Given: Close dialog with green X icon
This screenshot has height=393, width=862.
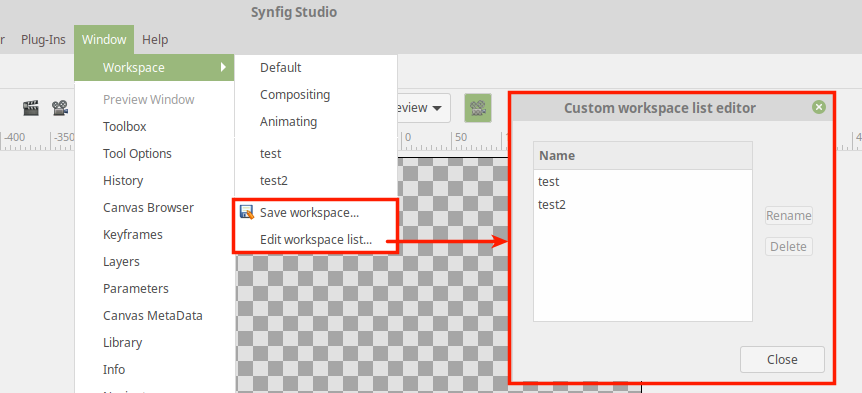Looking at the screenshot, I should pyautogui.click(x=819, y=107).
